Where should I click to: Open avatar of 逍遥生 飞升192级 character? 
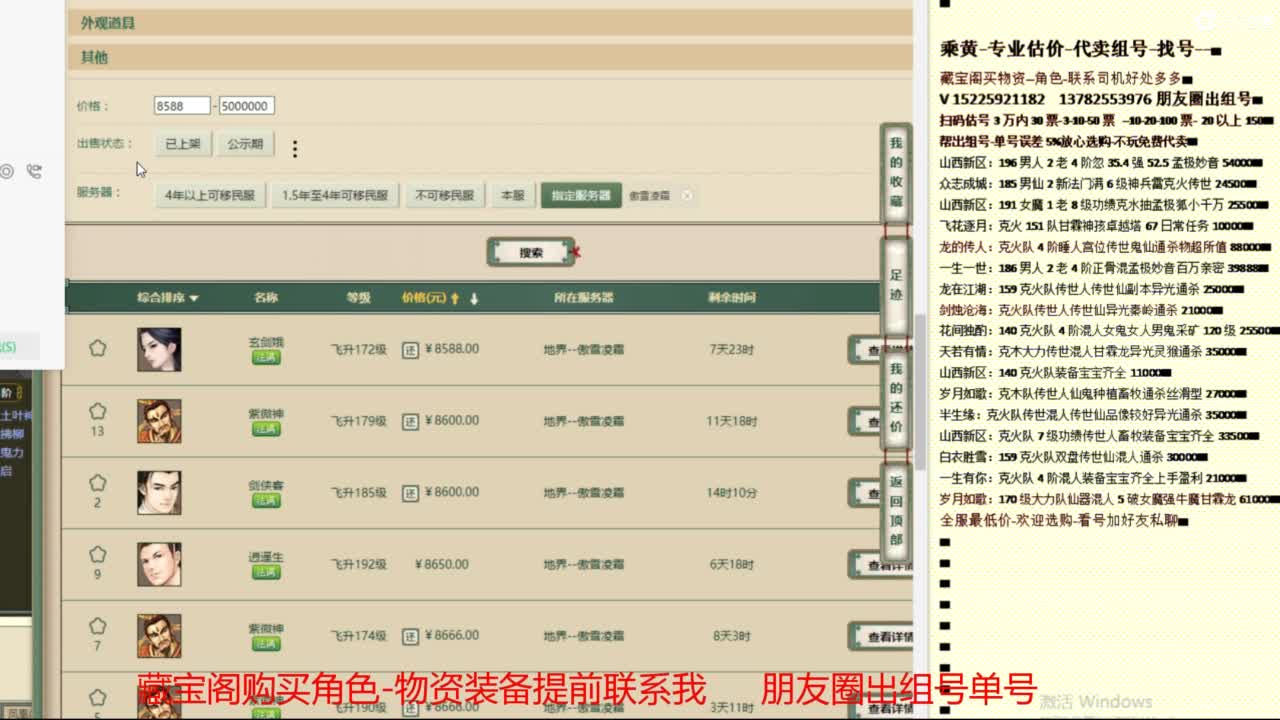click(x=159, y=564)
